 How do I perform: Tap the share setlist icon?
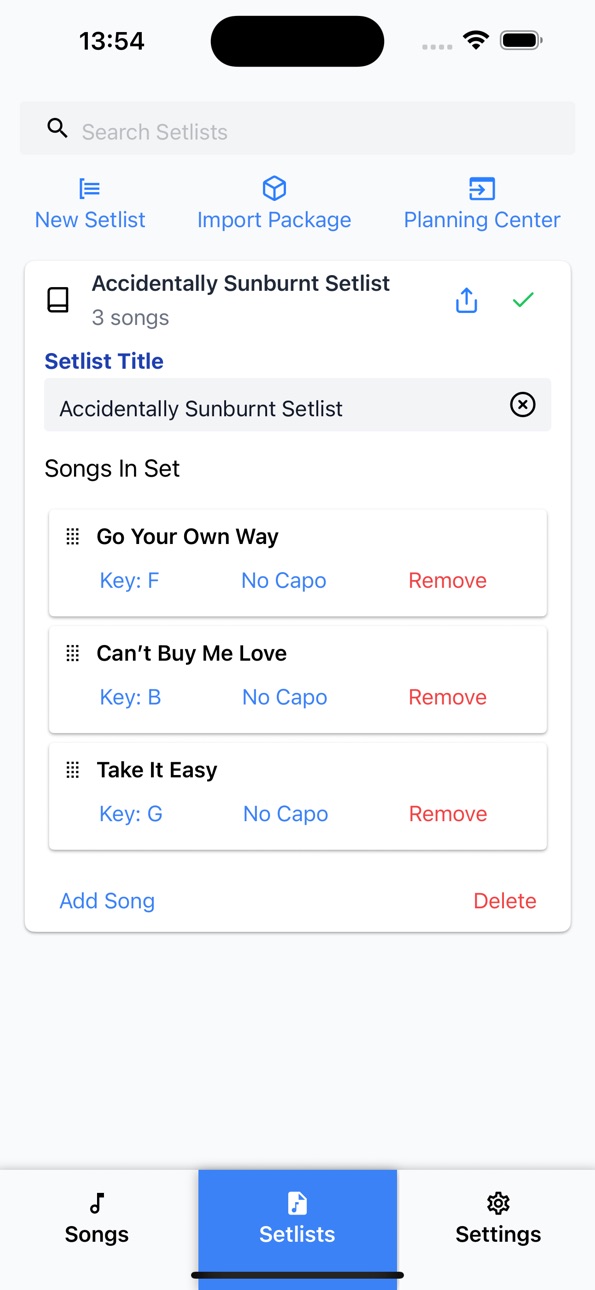coord(466,300)
